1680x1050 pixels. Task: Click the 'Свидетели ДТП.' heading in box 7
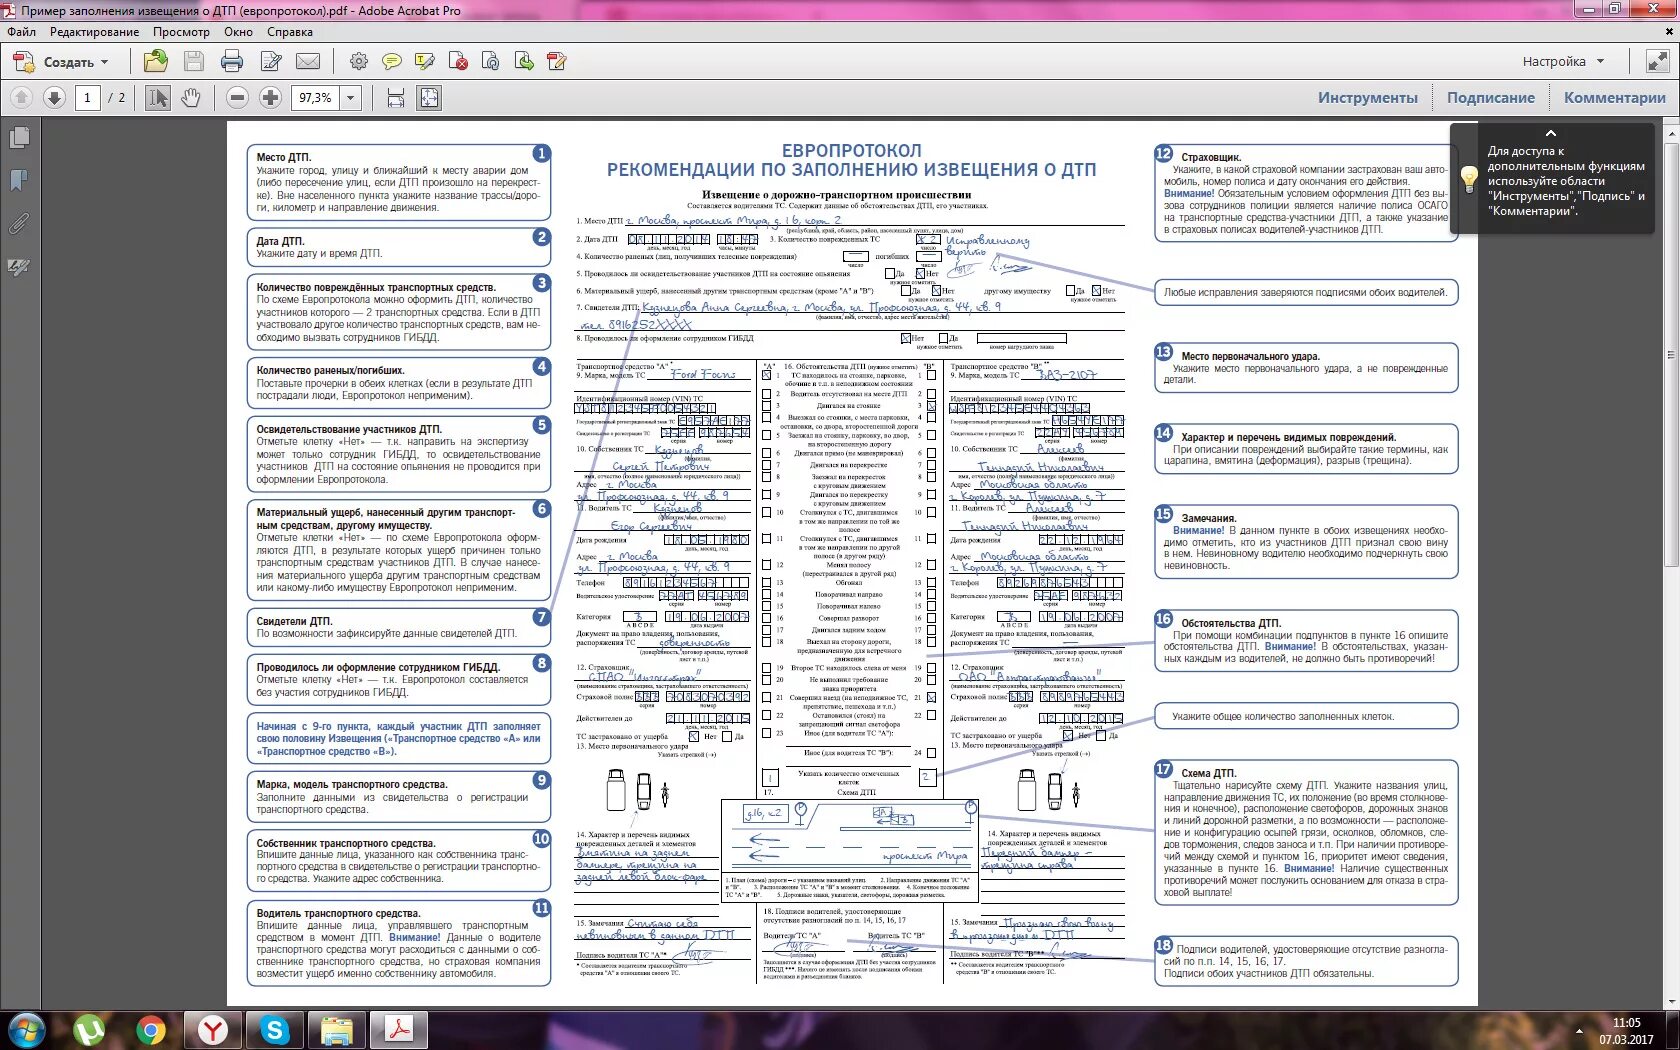click(294, 622)
